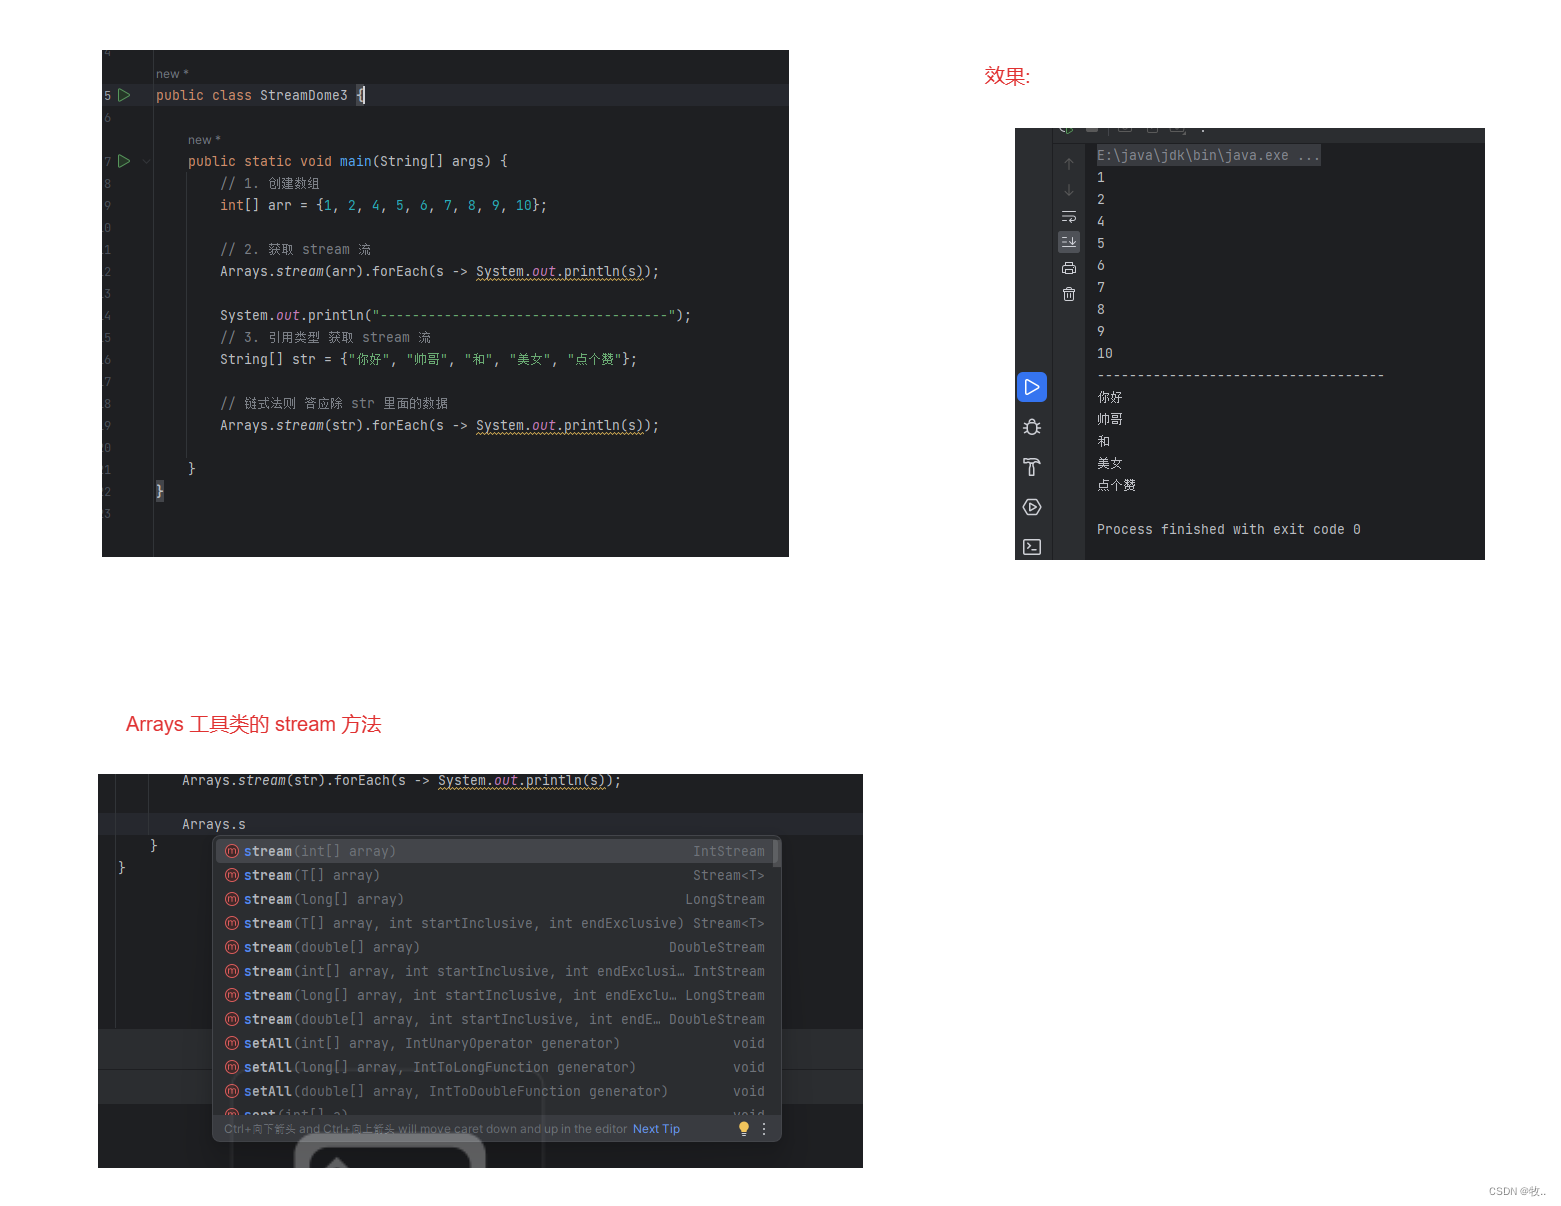The image size is (1561, 1206).
Task: Select setAll(long[] array, IntToLongFunction generator)
Action: (495, 1067)
